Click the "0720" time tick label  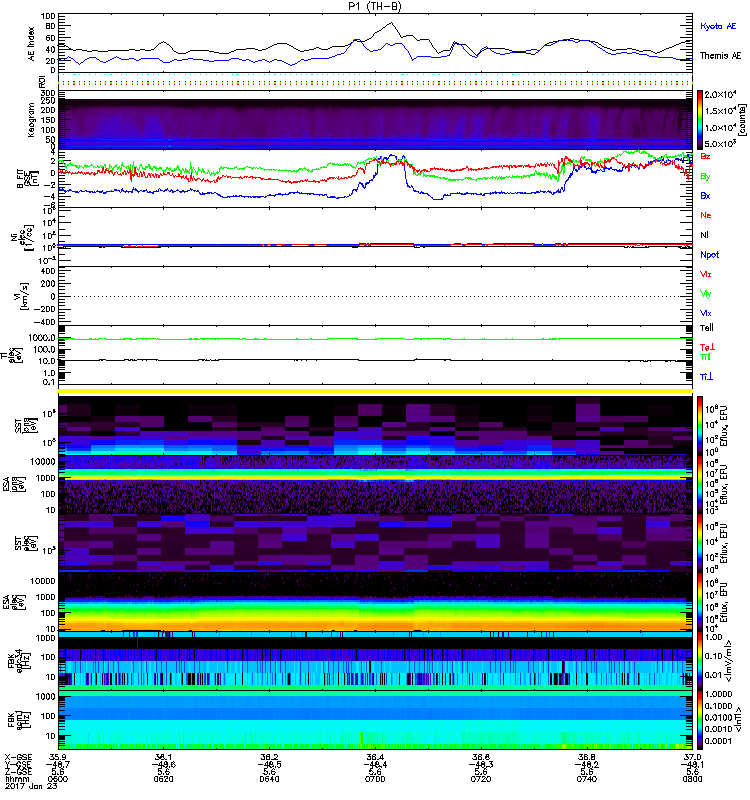[481, 779]
